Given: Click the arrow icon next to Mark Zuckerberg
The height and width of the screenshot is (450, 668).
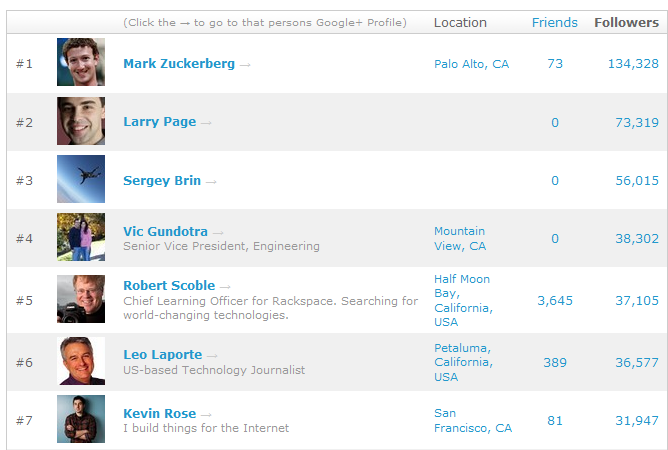Looking at the screenshot, I should (x=245, y=65).
